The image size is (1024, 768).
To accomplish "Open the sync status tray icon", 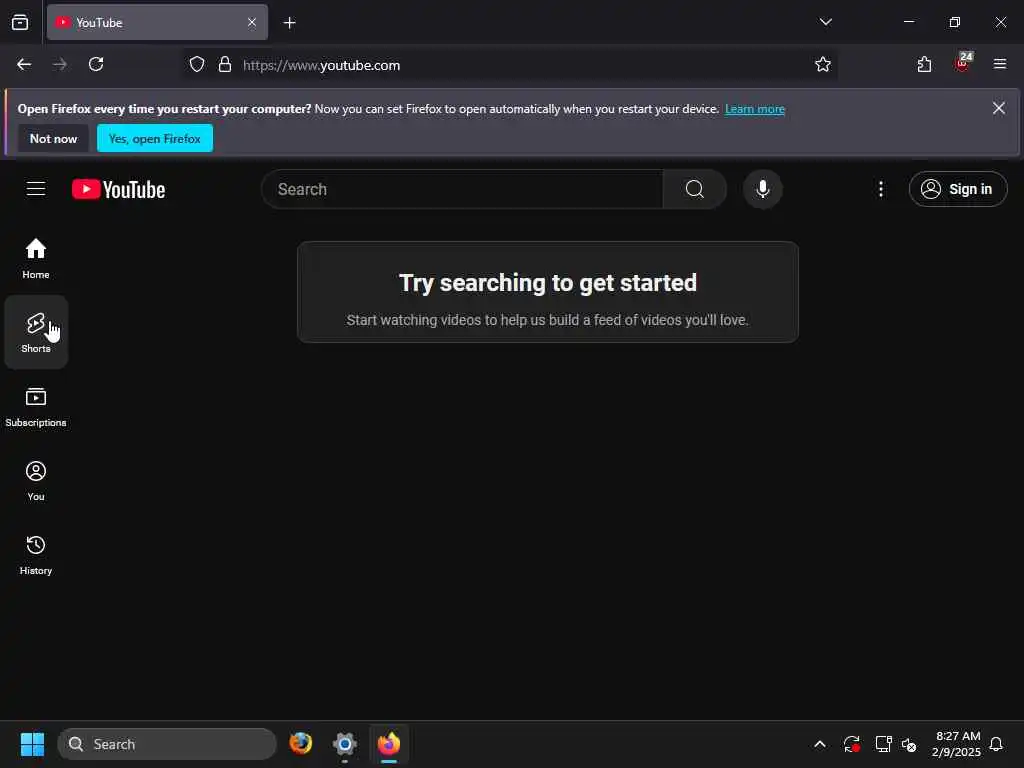I will click(x=852, y=744).
